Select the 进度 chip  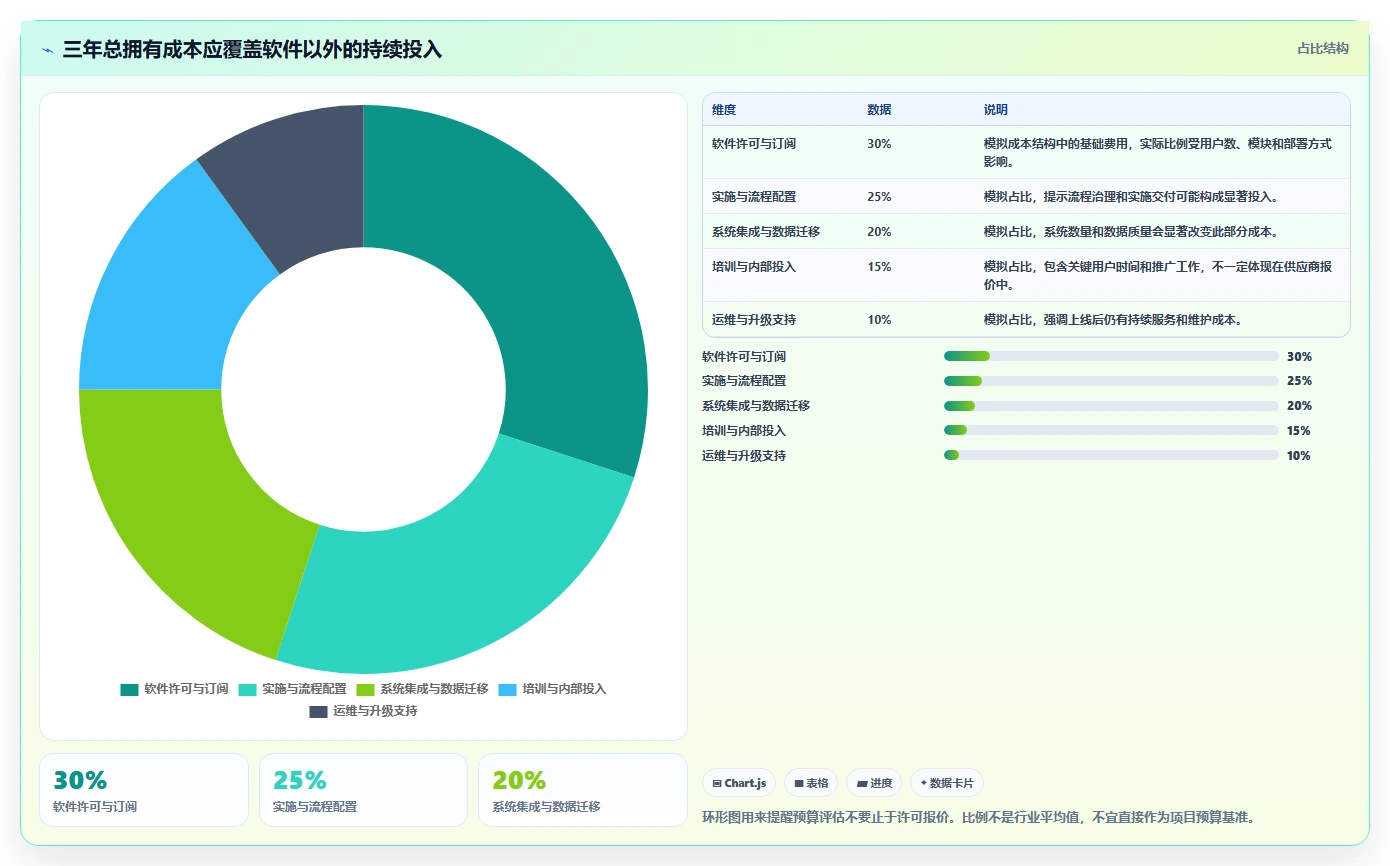pyautogui.click(x=874, y=783)
